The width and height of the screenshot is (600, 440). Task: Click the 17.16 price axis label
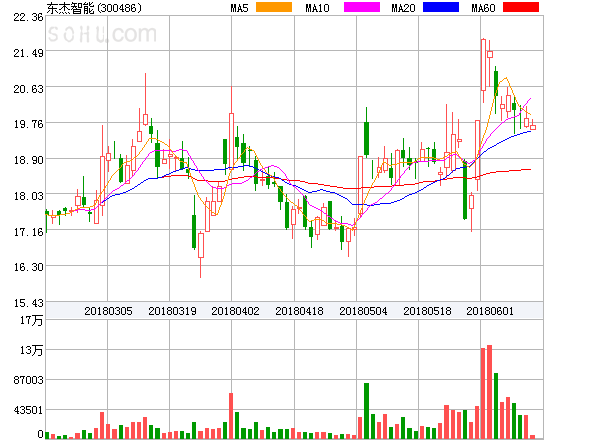click(28, 232)
